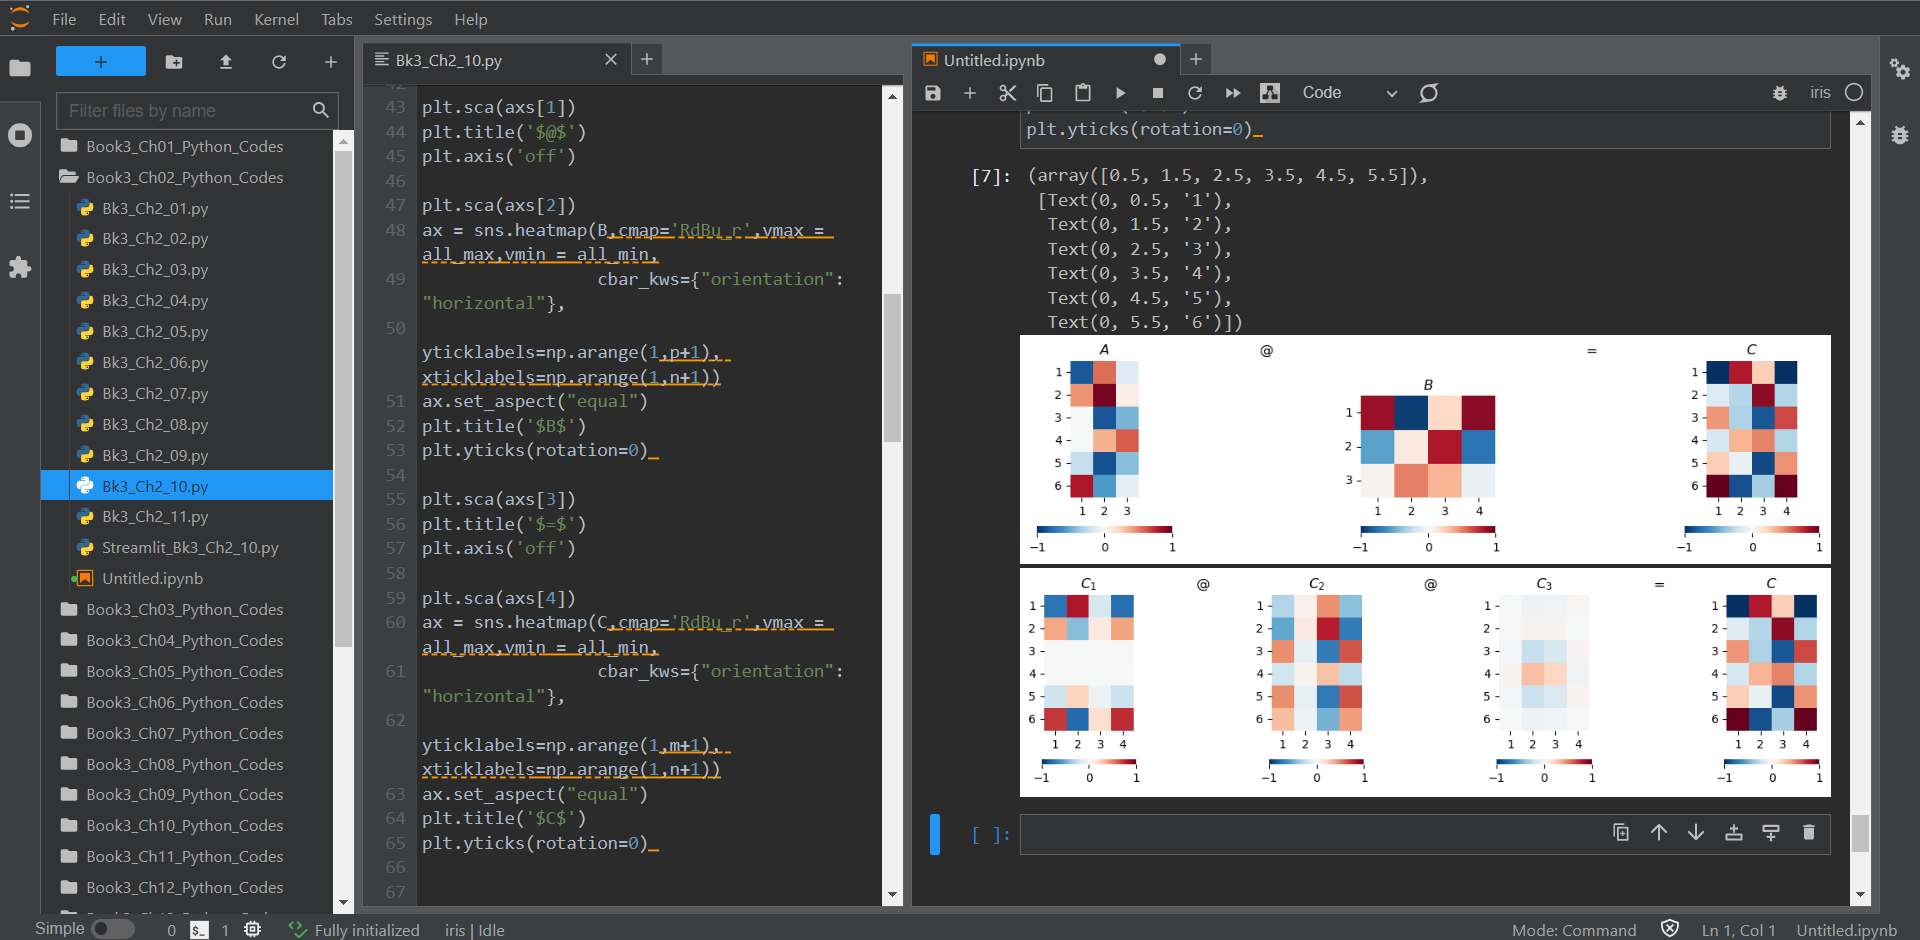Open the Edit menu
The image size is (1920, 940).
click(112, 19)
